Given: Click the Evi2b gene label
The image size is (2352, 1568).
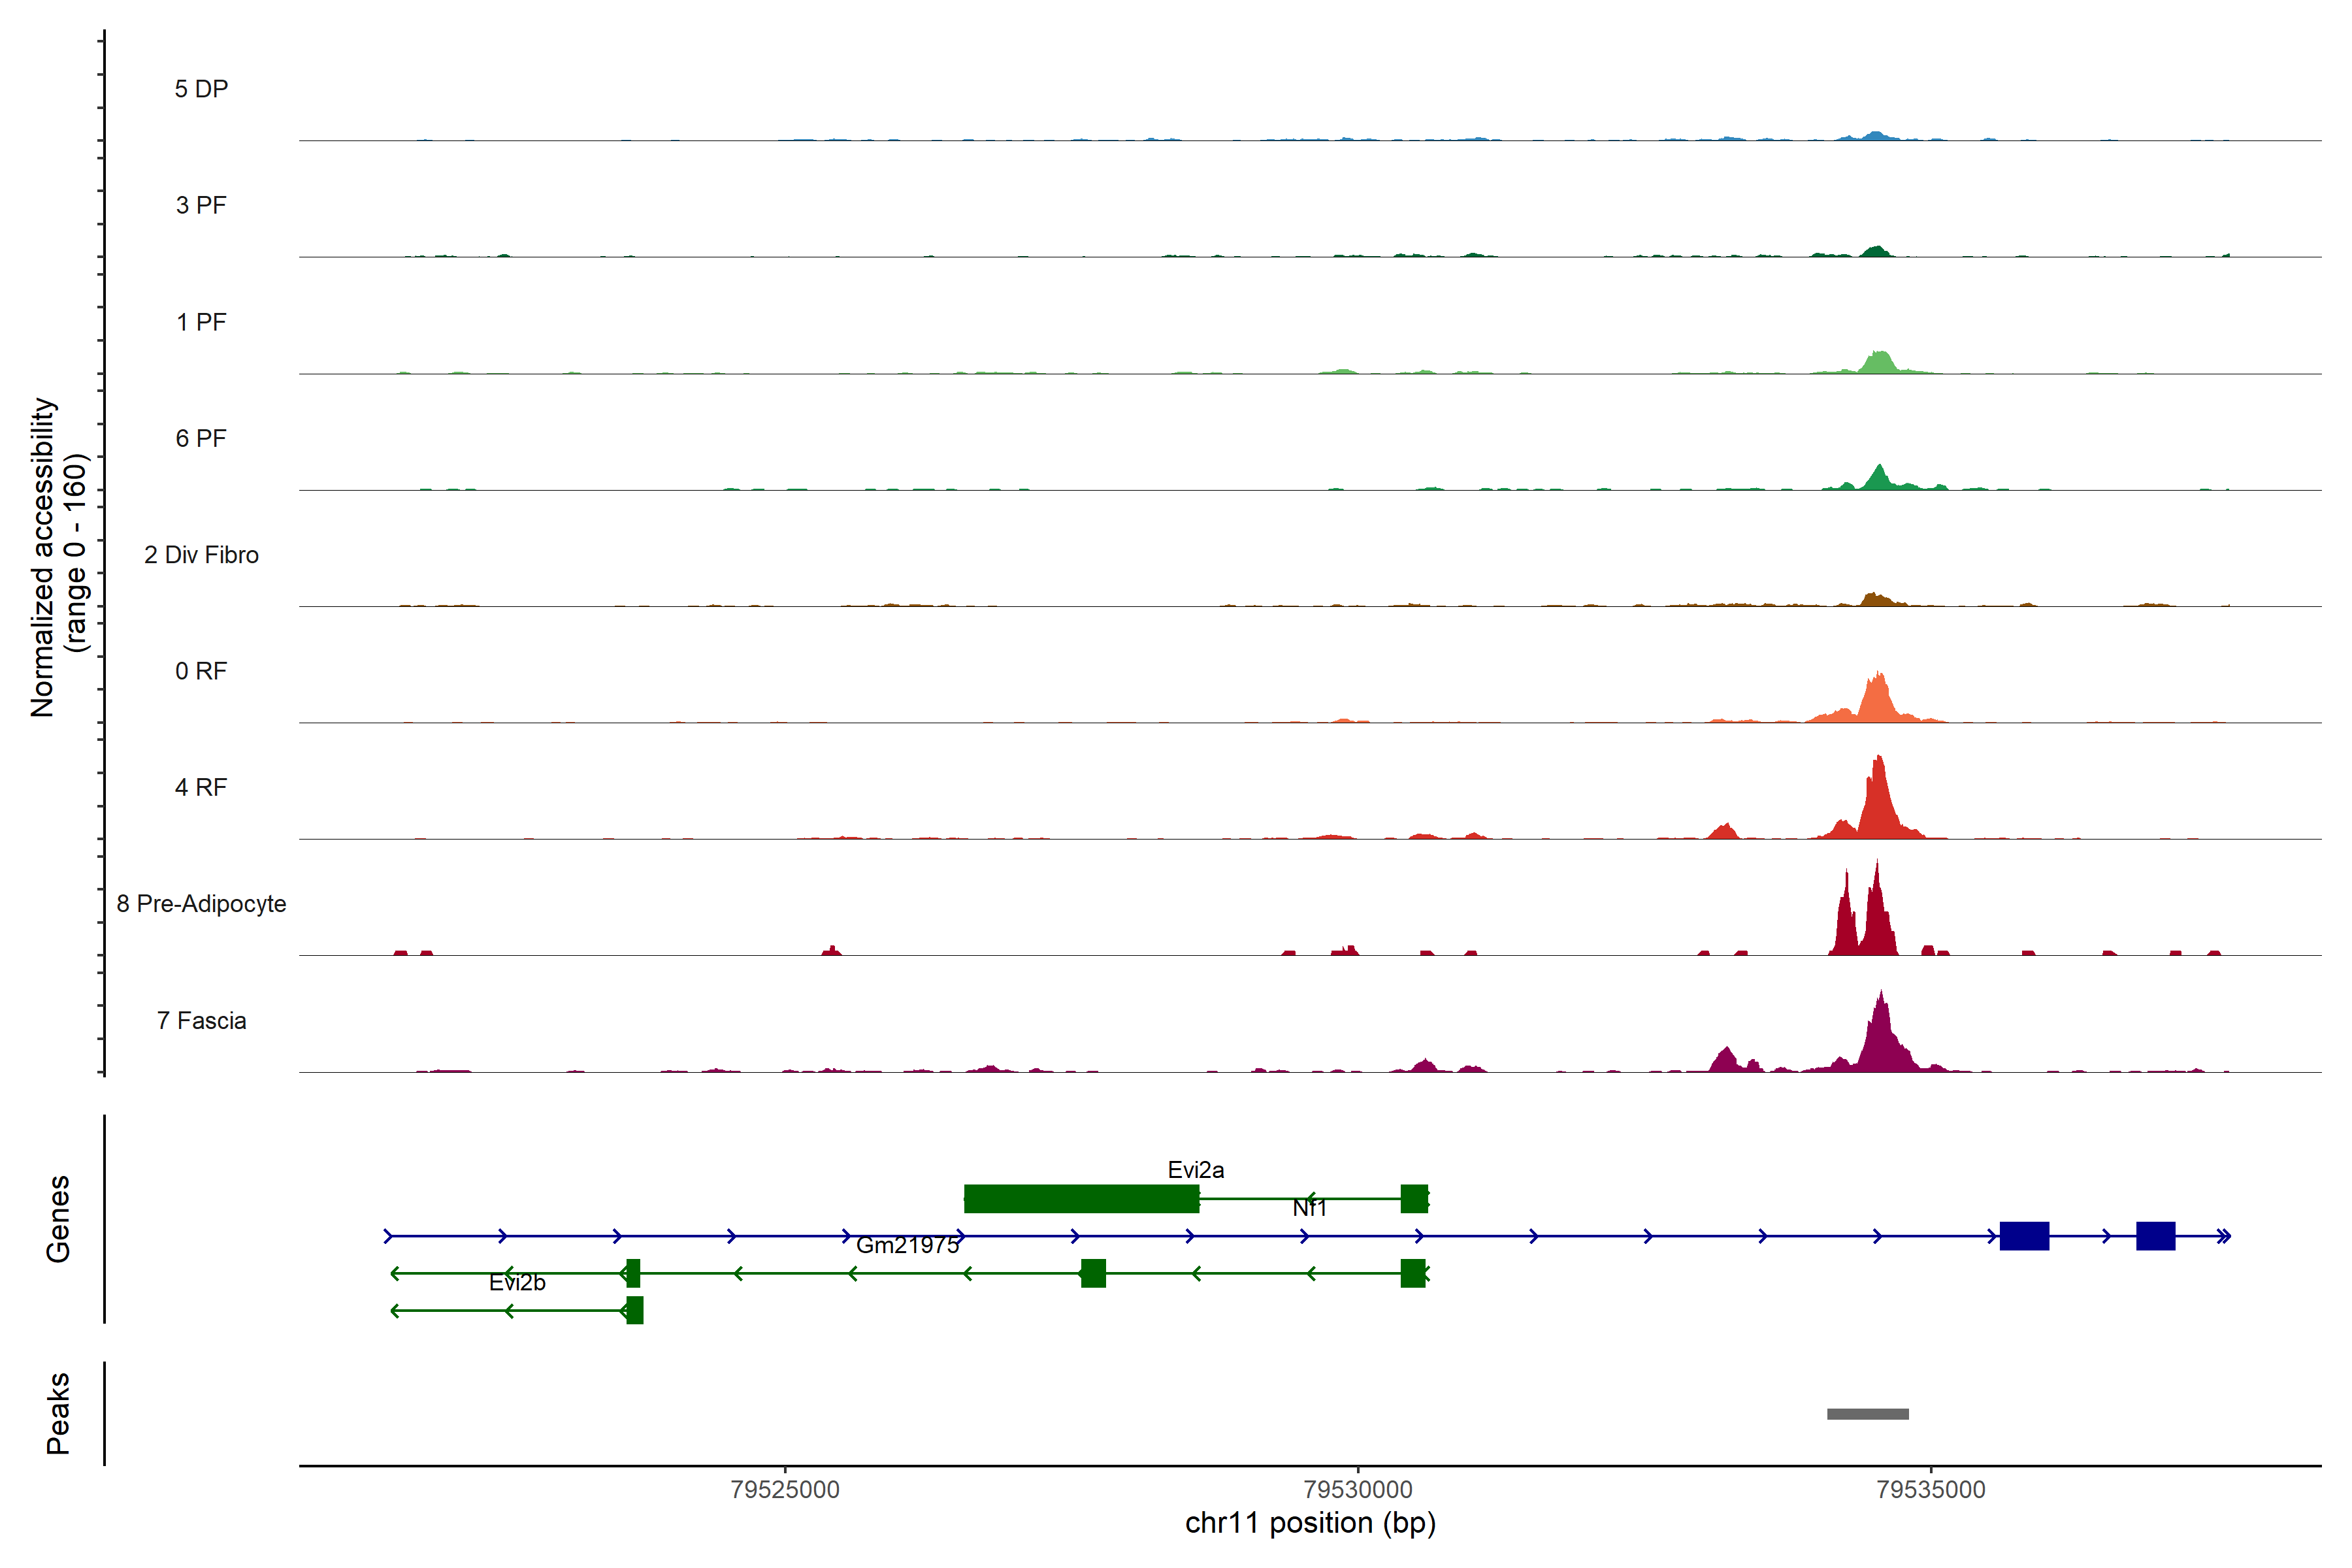Looking at the screenshot, I should (x=517, y=1282).
